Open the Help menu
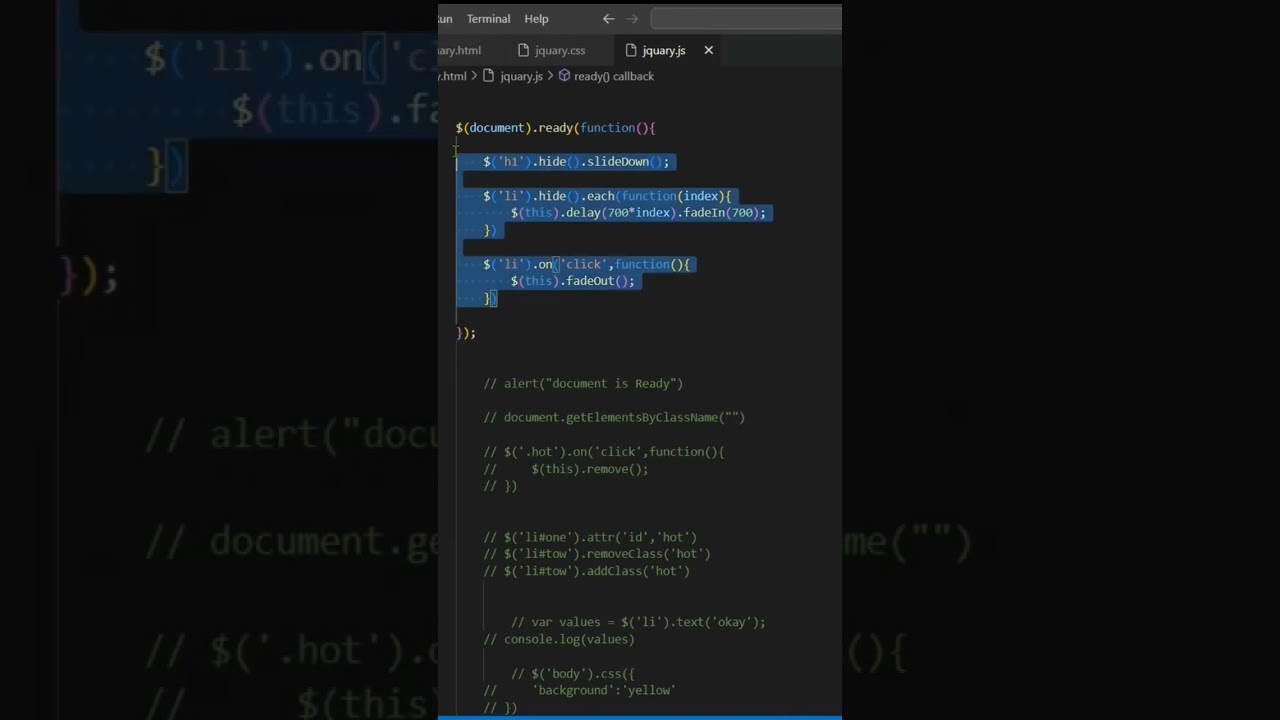 click(x=536, y=19)
